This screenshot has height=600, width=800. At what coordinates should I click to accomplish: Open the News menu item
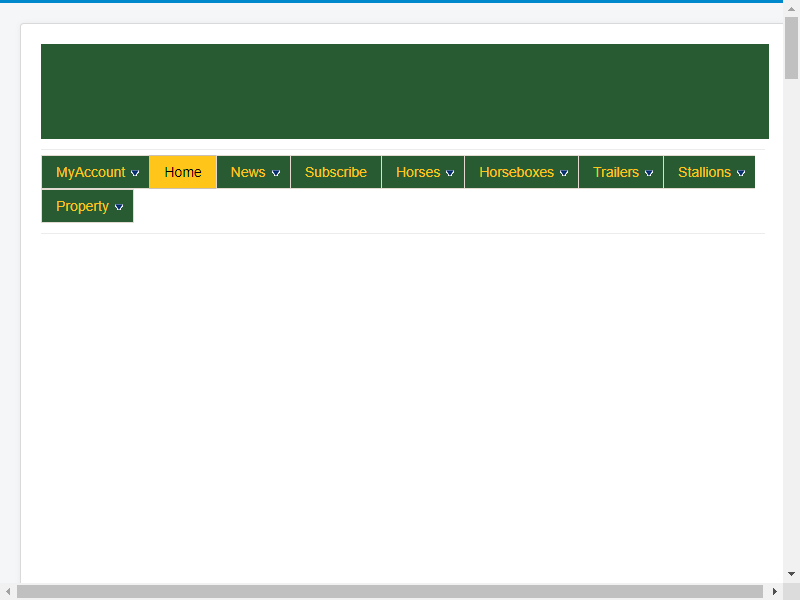pos(254,172)
